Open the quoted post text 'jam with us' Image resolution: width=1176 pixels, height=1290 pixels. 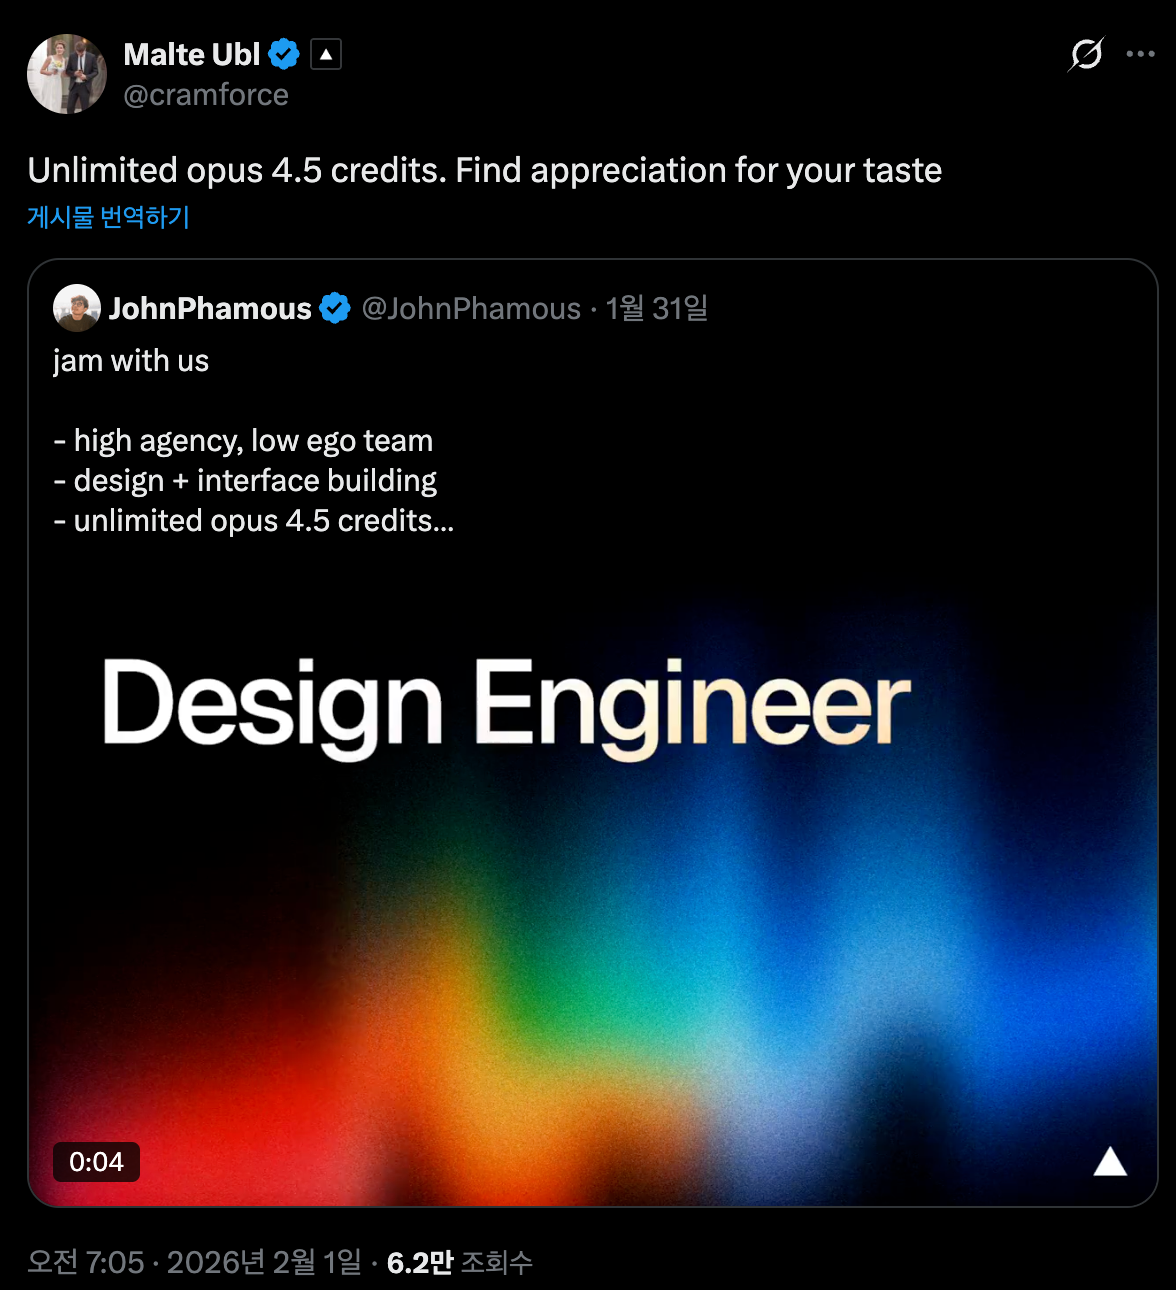pyautogui.click(x=131, y=360)
